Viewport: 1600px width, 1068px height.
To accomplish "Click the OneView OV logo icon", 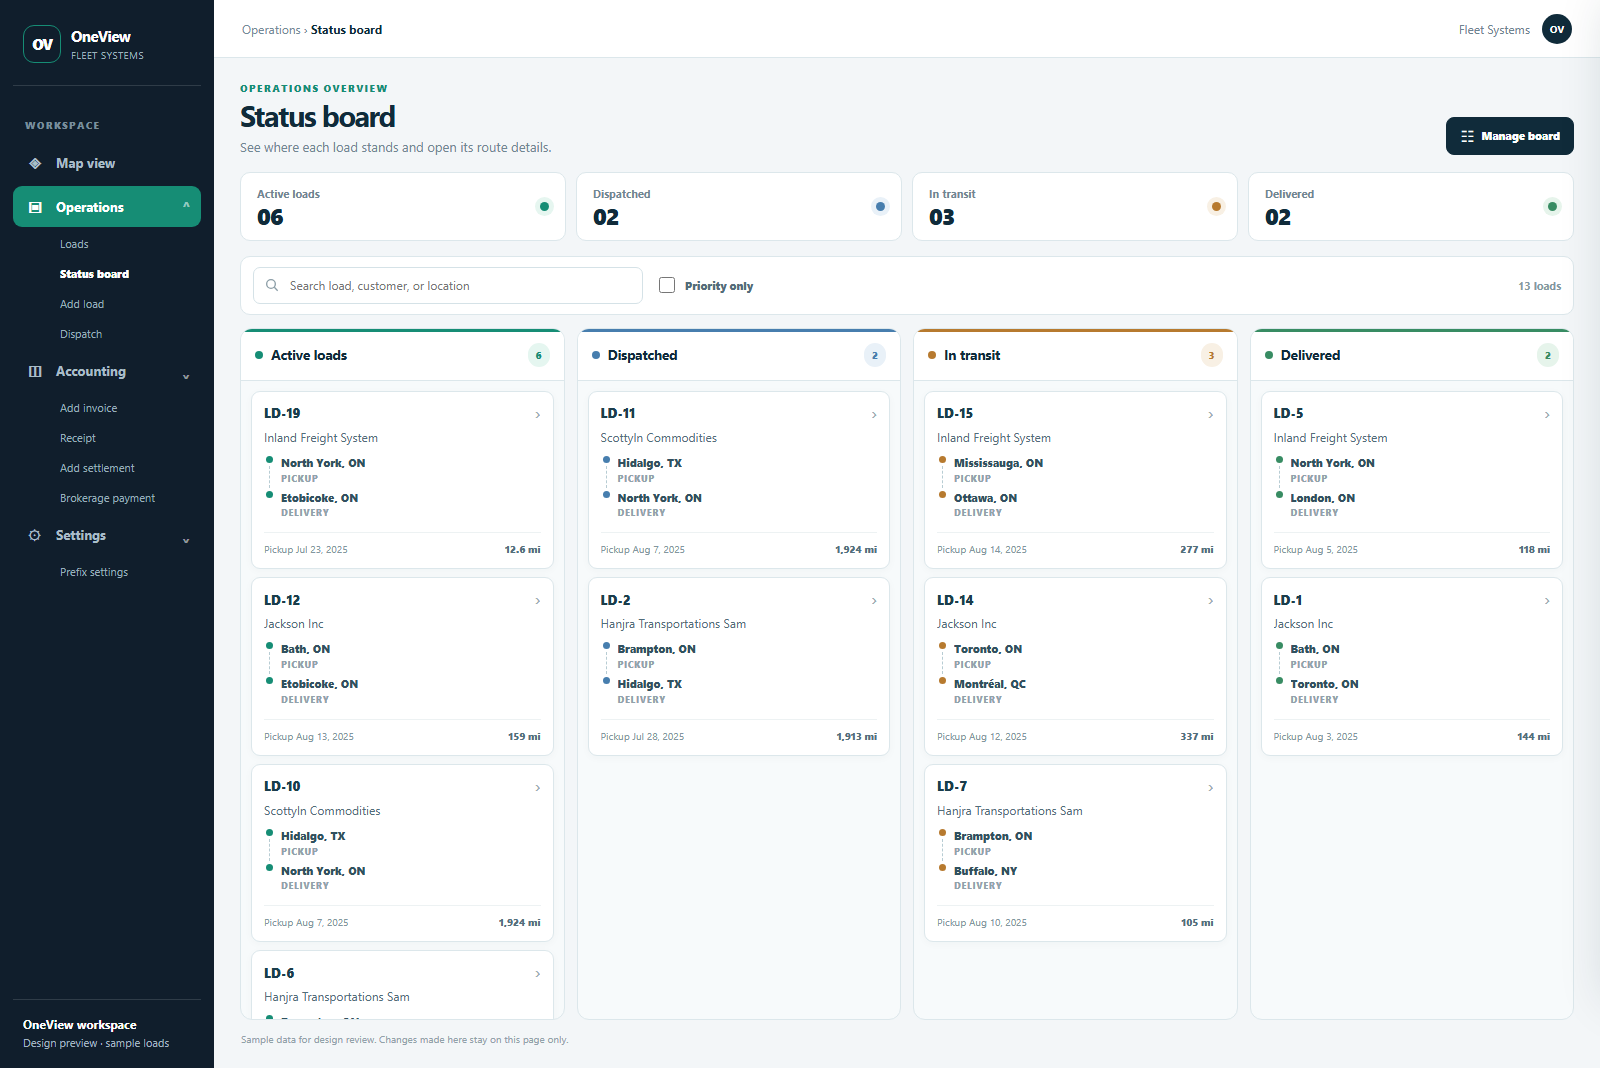I will click(x=42, y=44).
